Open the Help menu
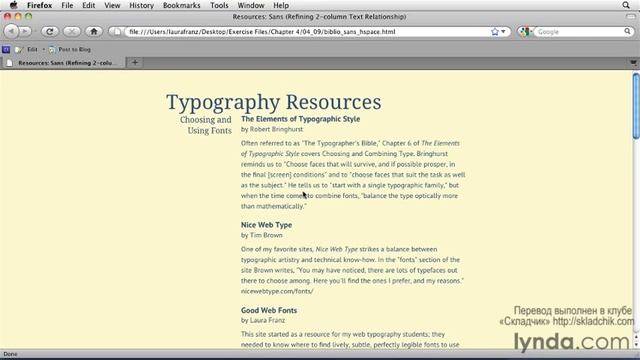 (x=281, y=5)
